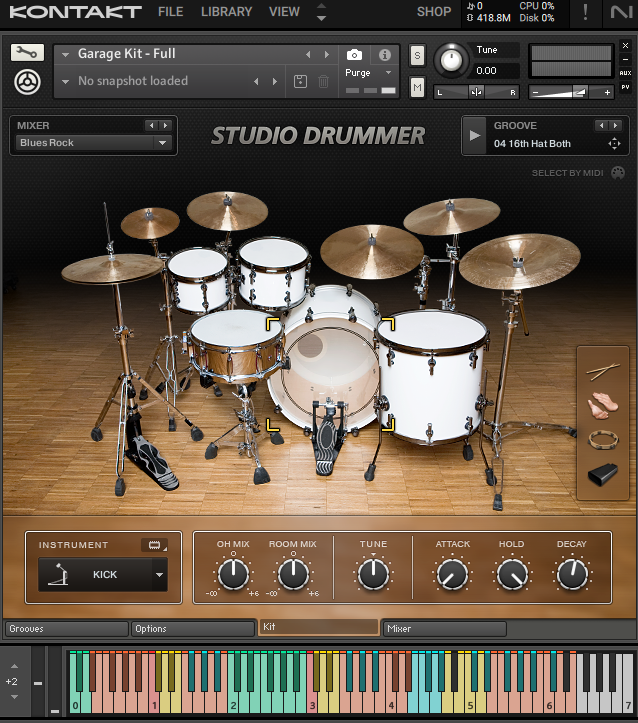Open Garage Kit instrument dropdown arrow

(65, 54)
